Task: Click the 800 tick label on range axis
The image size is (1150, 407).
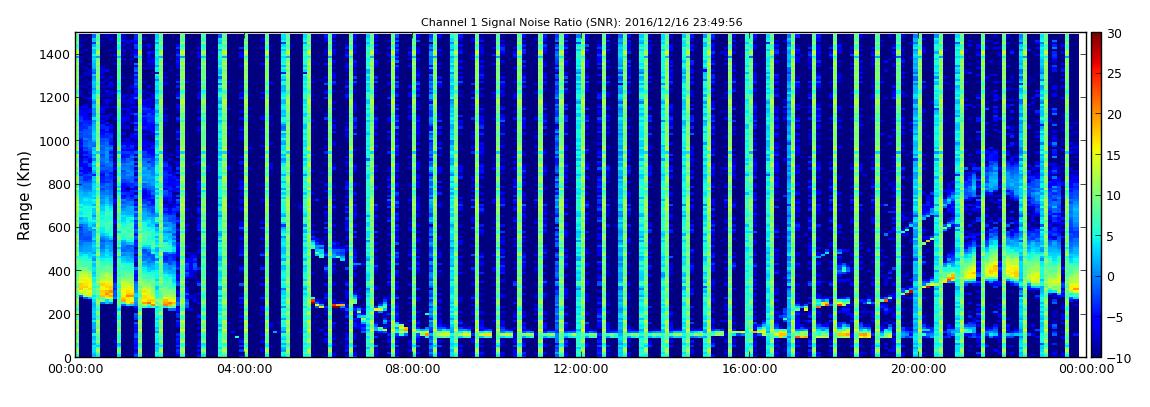Action: click(59, 185)
